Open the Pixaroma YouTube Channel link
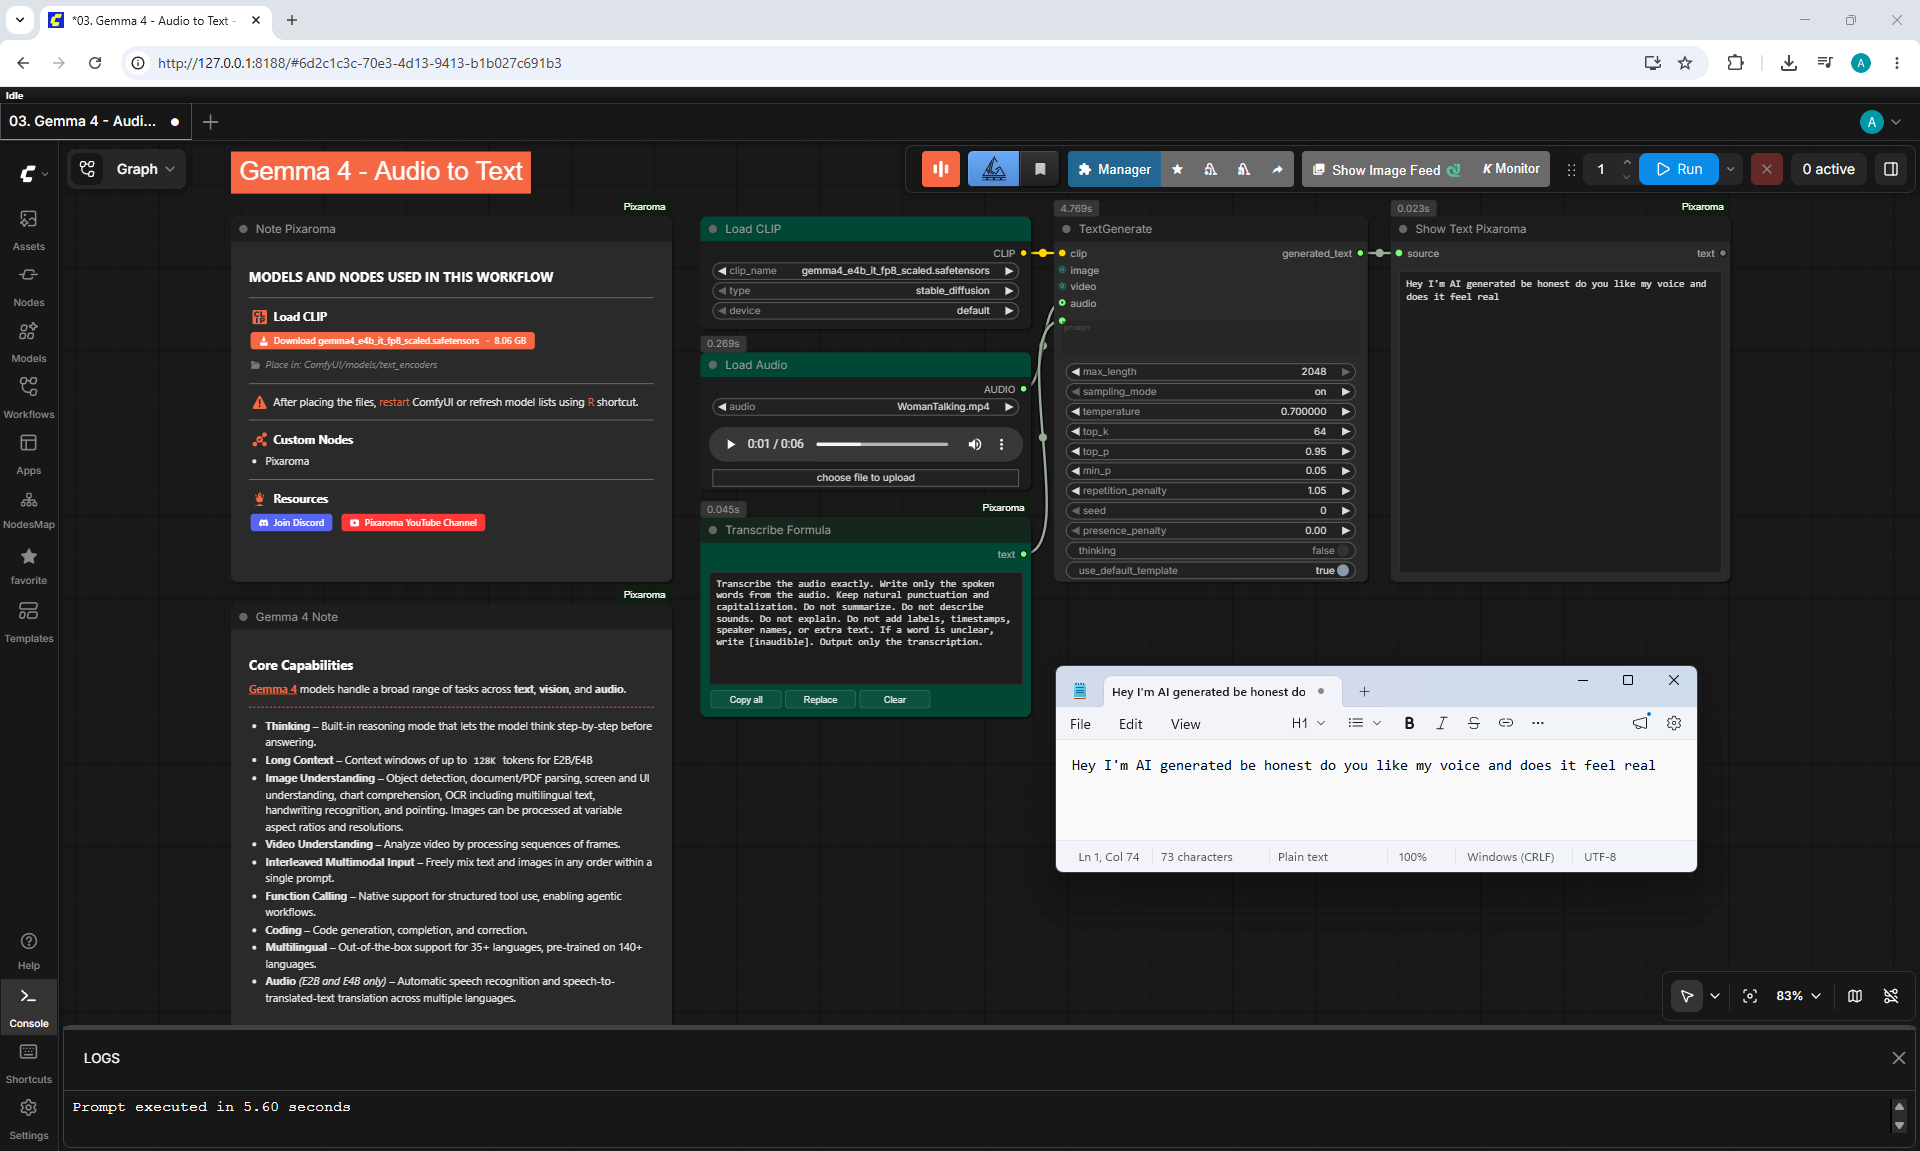The width and height of the screenshot is (1920, 1151). point(413,523)
